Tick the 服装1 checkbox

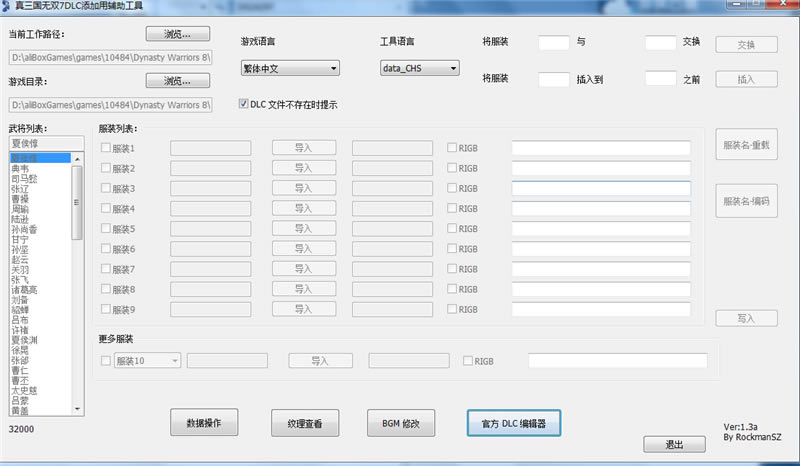(106, 148)
